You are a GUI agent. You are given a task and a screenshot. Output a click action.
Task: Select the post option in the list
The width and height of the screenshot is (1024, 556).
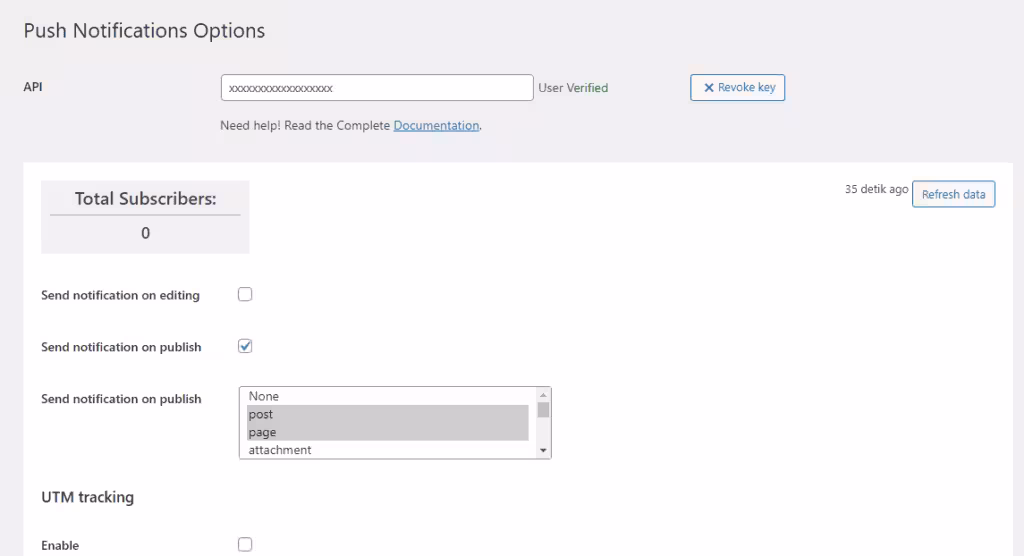click(x=388, y=414)
